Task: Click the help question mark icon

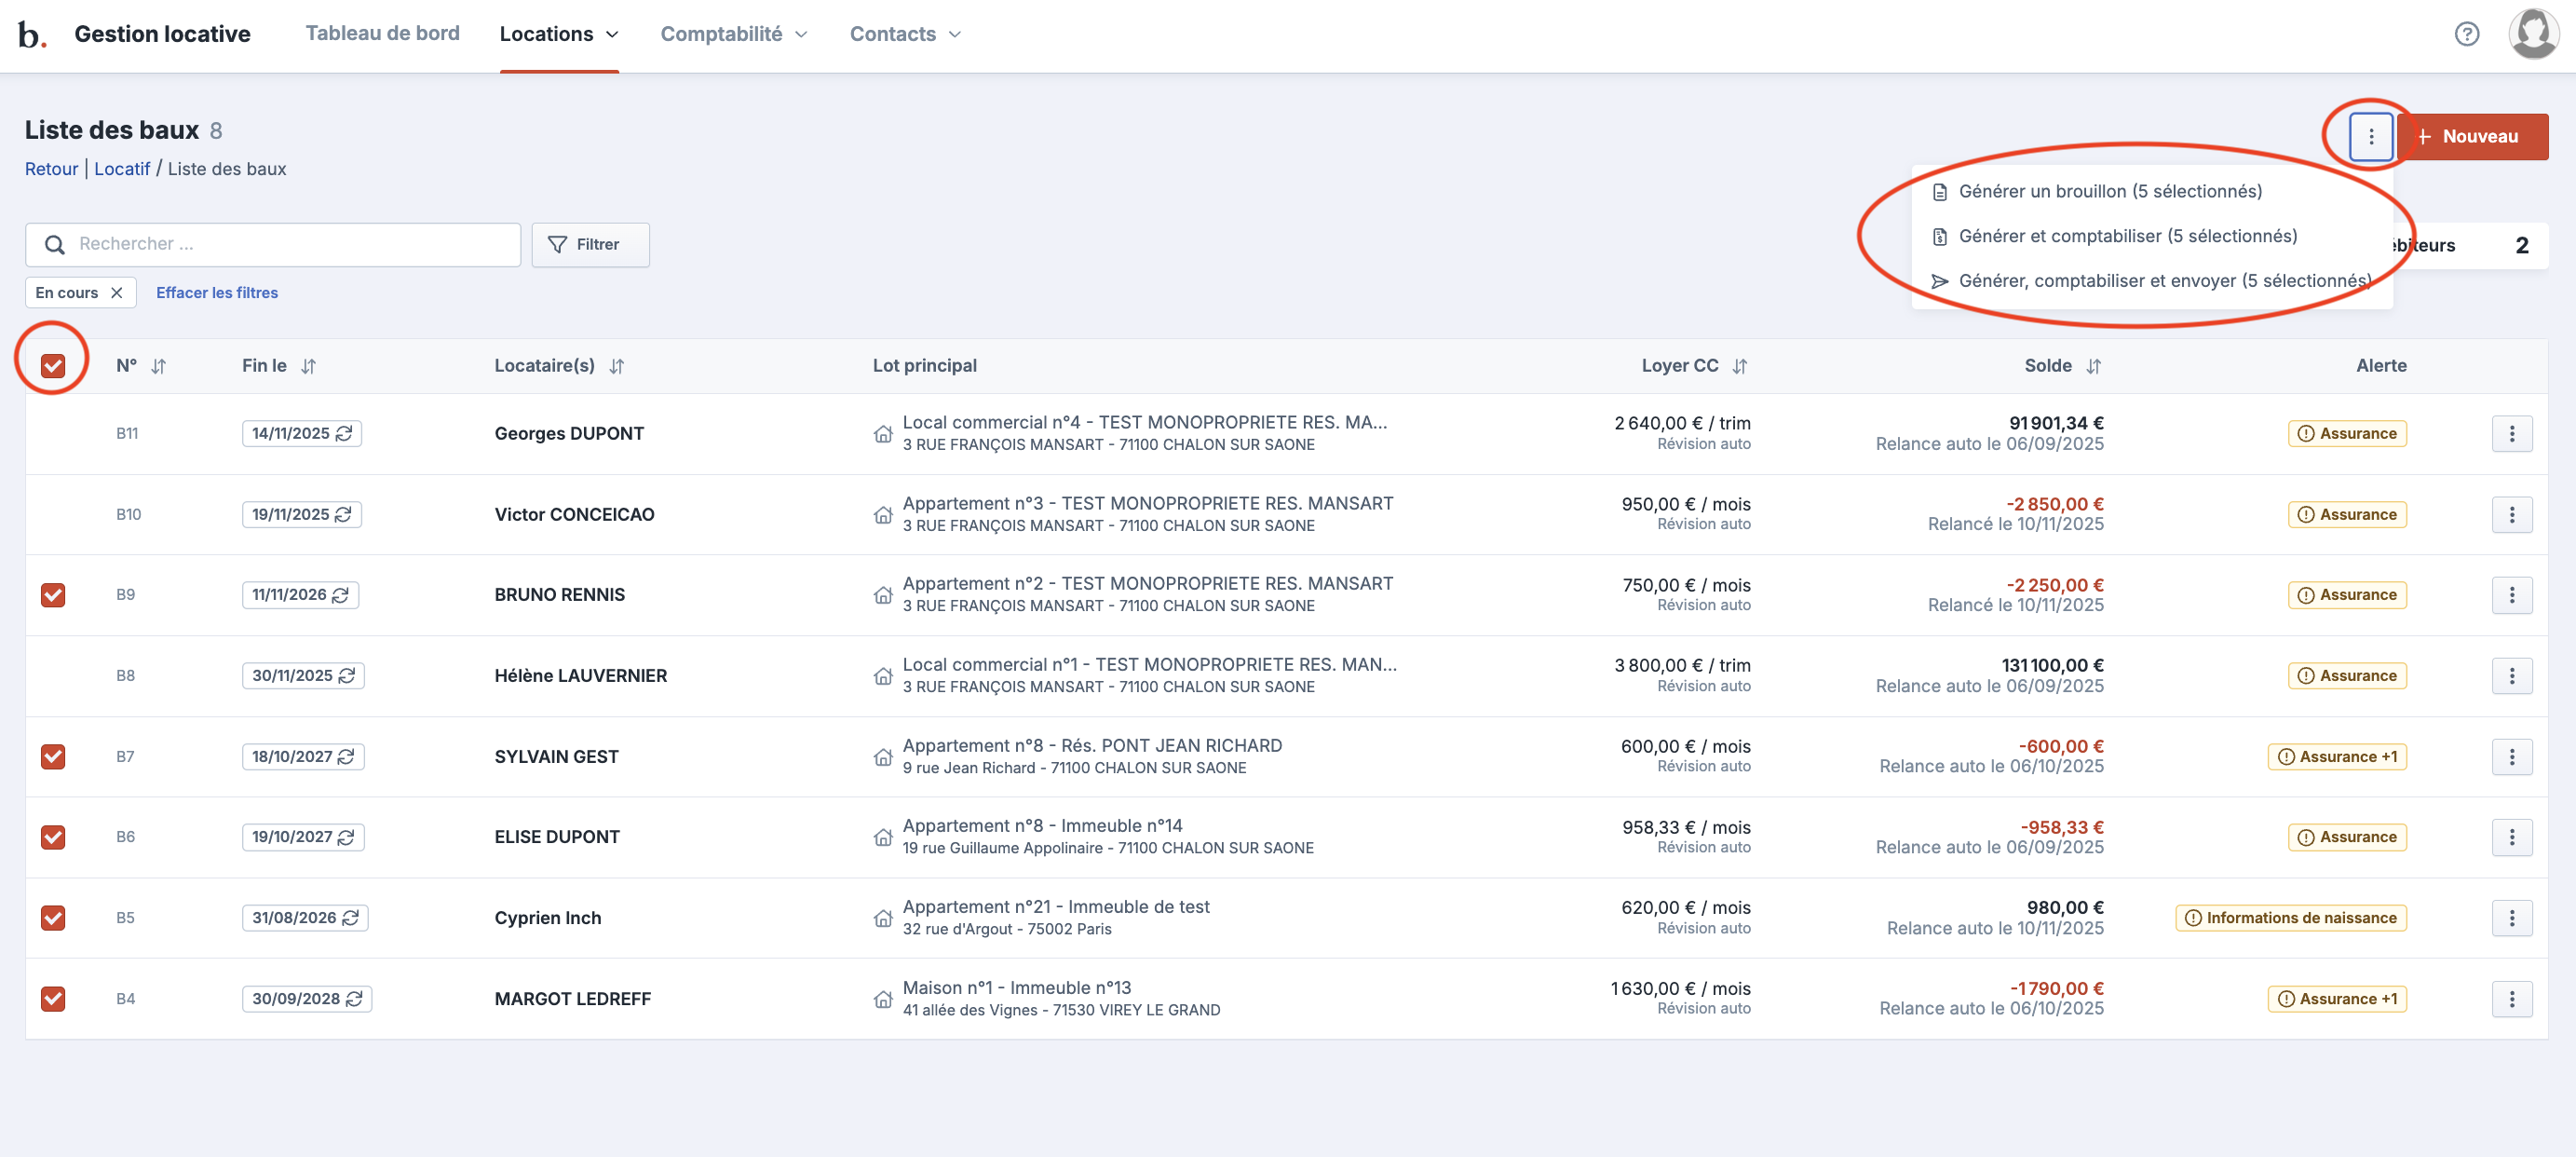Action: click(2466, 34)
